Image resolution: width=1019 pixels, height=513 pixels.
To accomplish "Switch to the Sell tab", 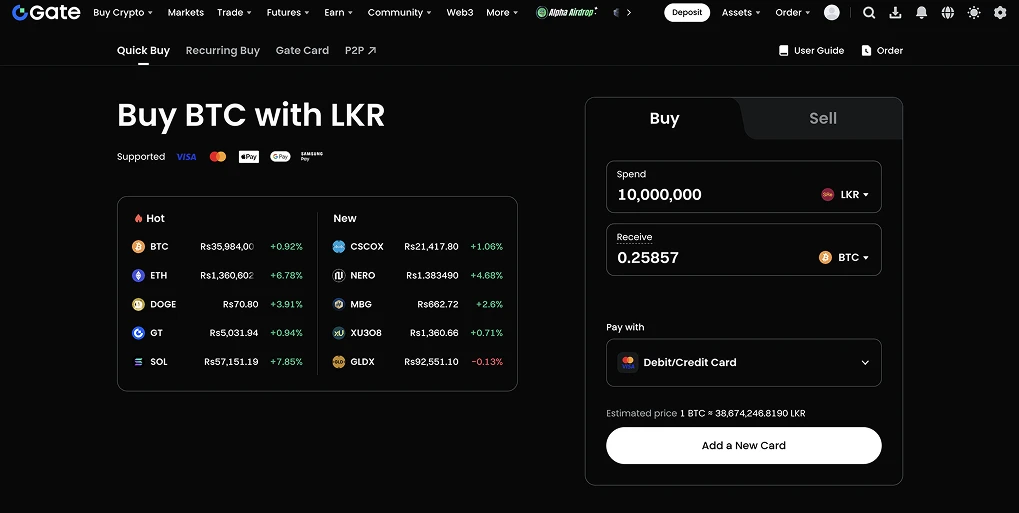I will point(823,118).
